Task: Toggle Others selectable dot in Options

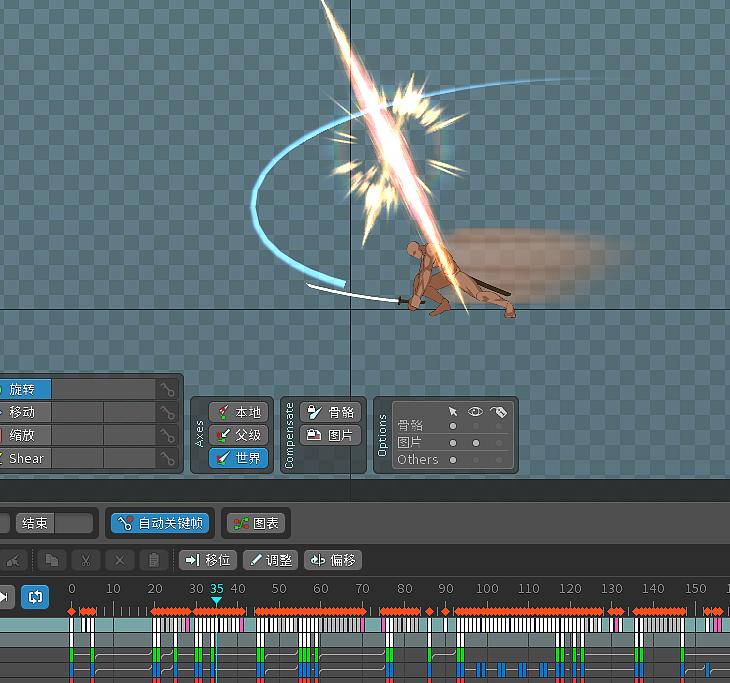Action: point(453,460)
